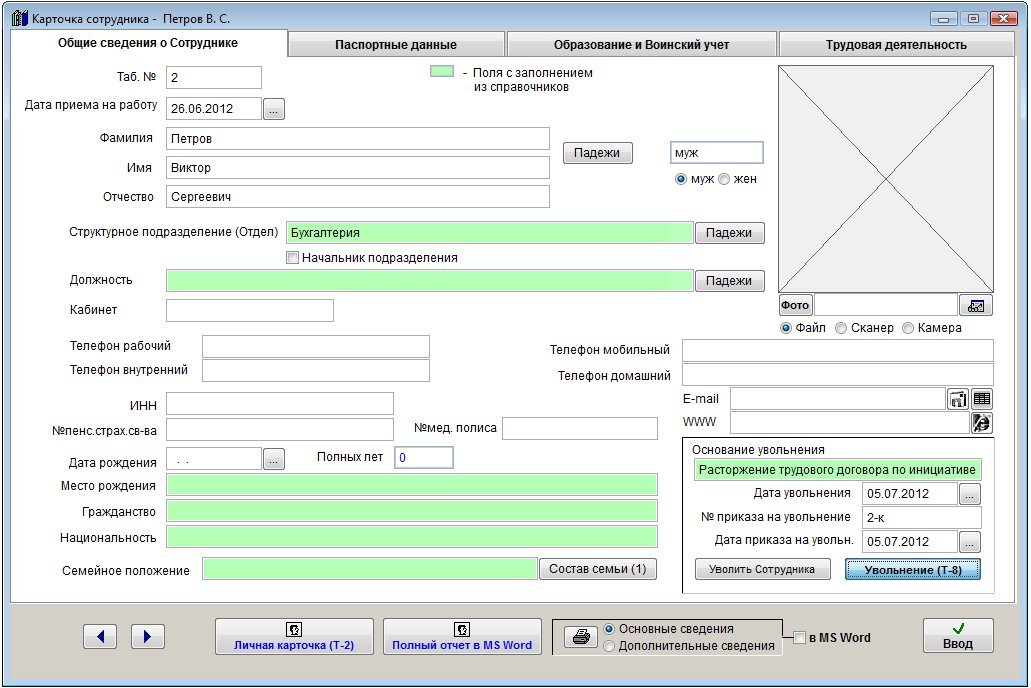Open date picker for Дата рождения

tap(274, 459)
